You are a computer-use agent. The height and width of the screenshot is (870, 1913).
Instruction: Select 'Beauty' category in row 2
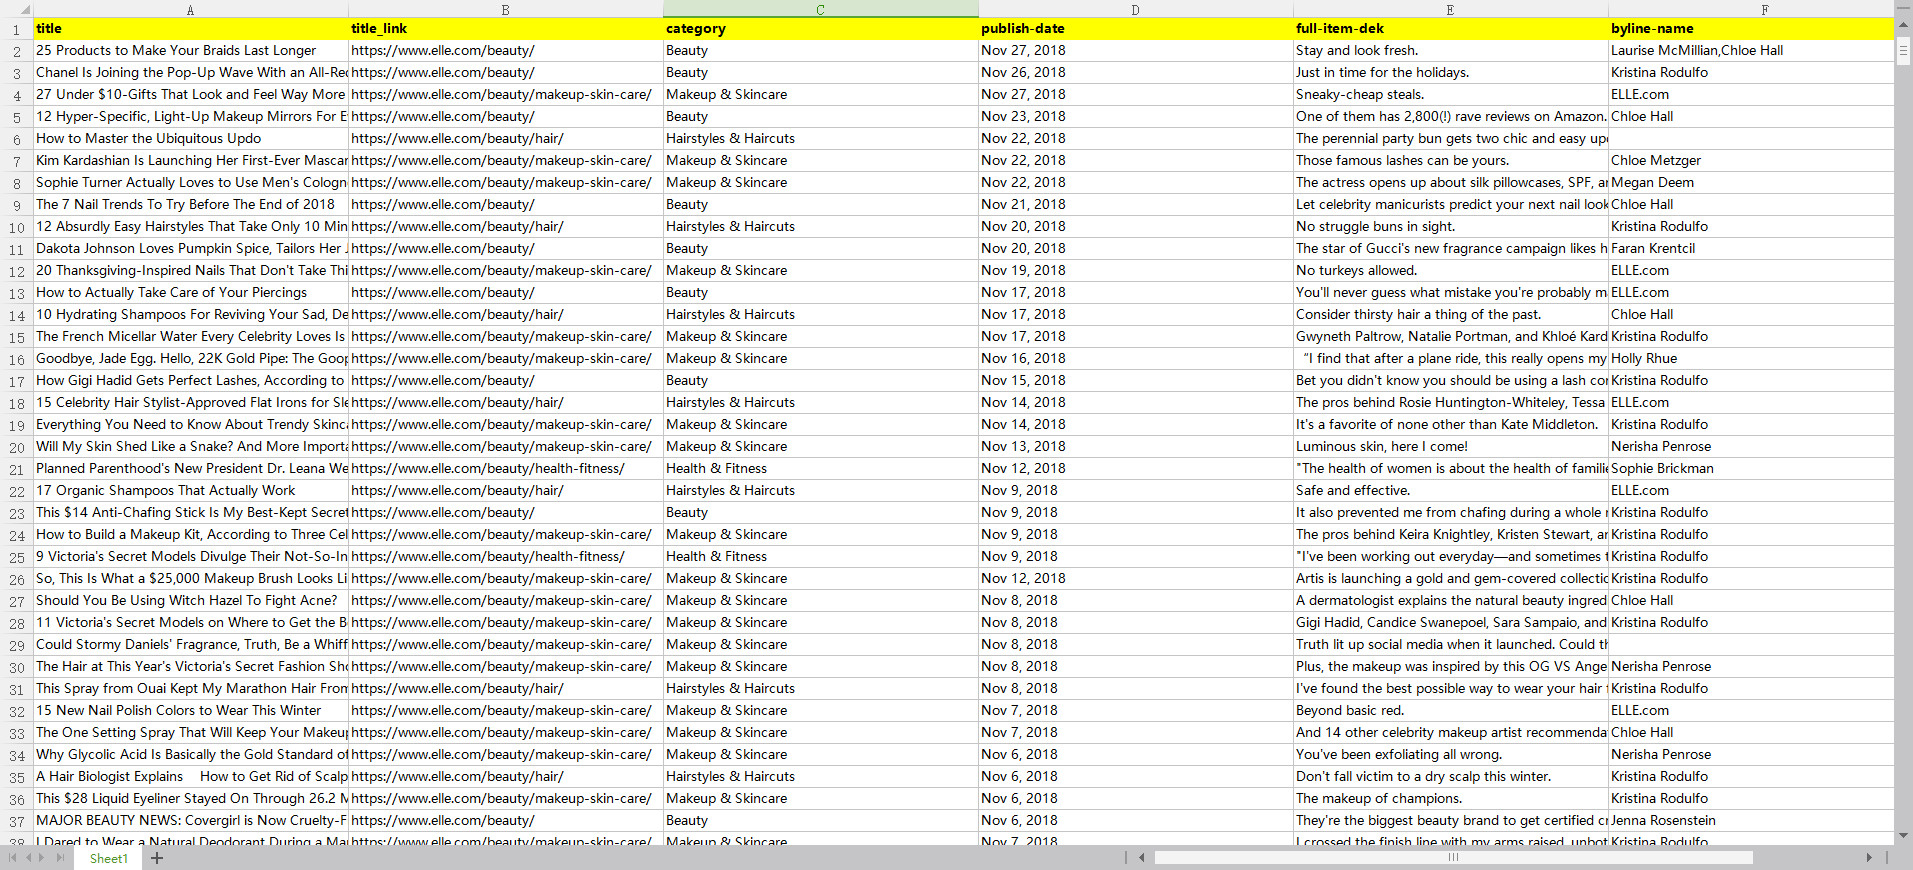pyautogui.click(x=821, y=51)
